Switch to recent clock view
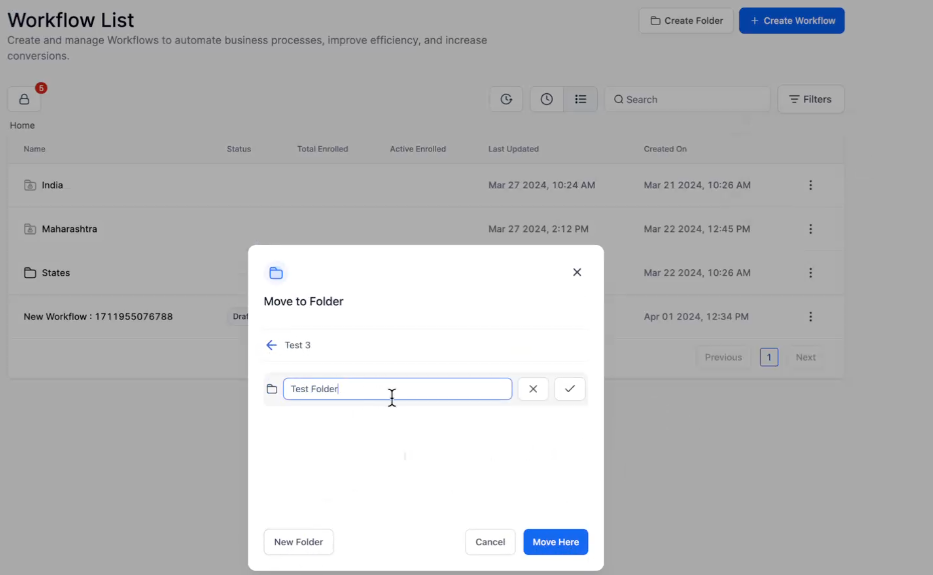The width and height of the screenshot is (933, 575). (x=546, y=99)
